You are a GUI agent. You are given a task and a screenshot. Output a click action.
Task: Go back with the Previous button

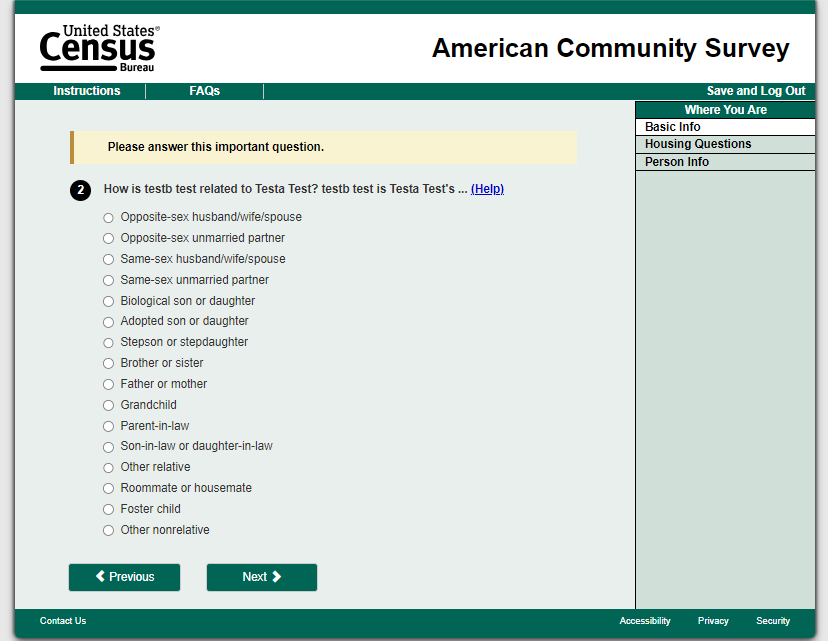tap(124, 577)
